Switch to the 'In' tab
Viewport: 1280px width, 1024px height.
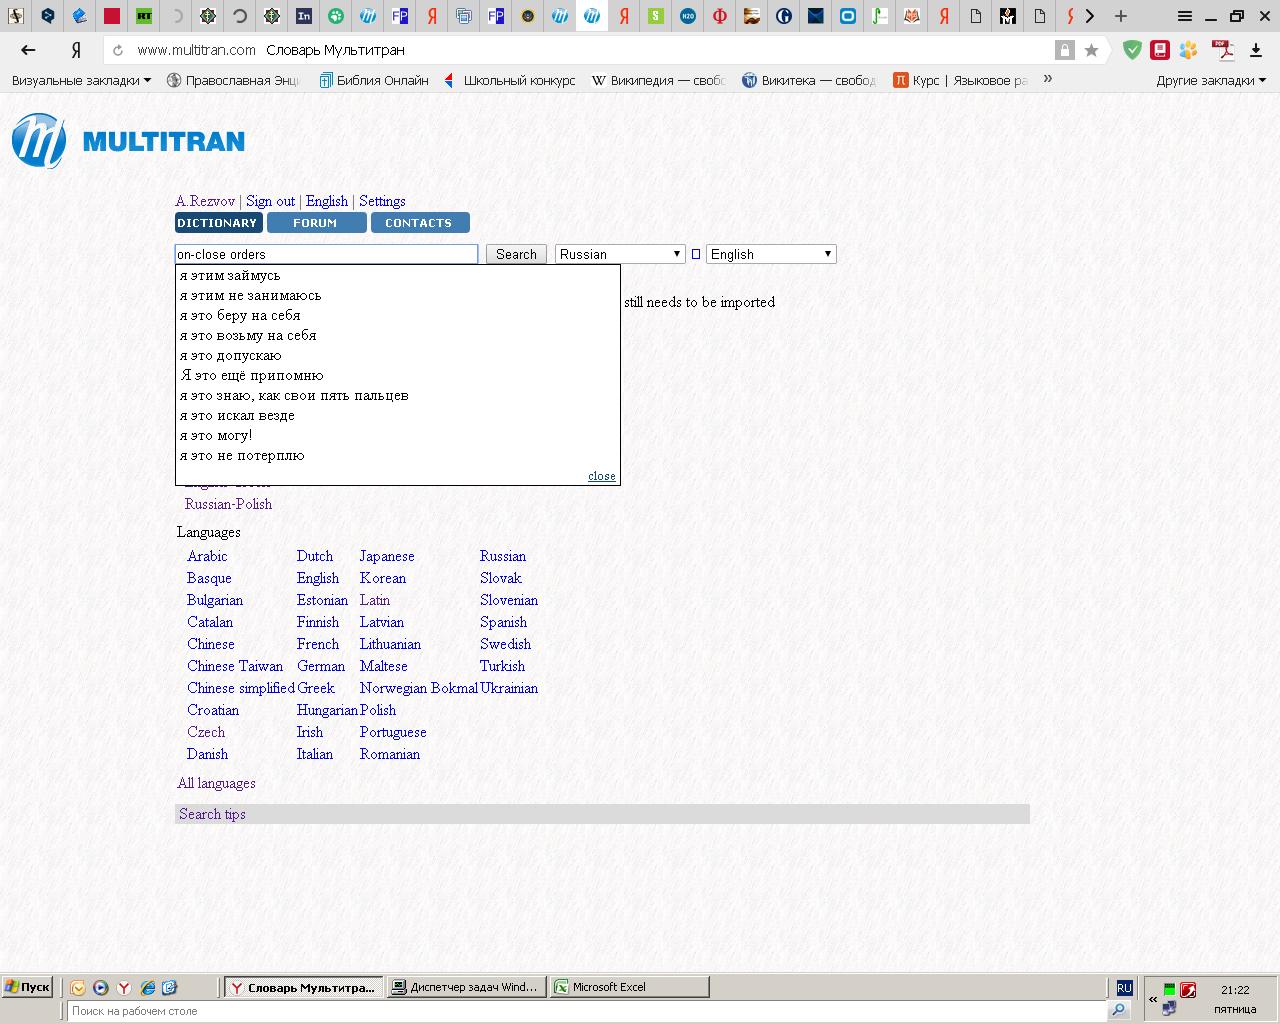tap(304, 16)
